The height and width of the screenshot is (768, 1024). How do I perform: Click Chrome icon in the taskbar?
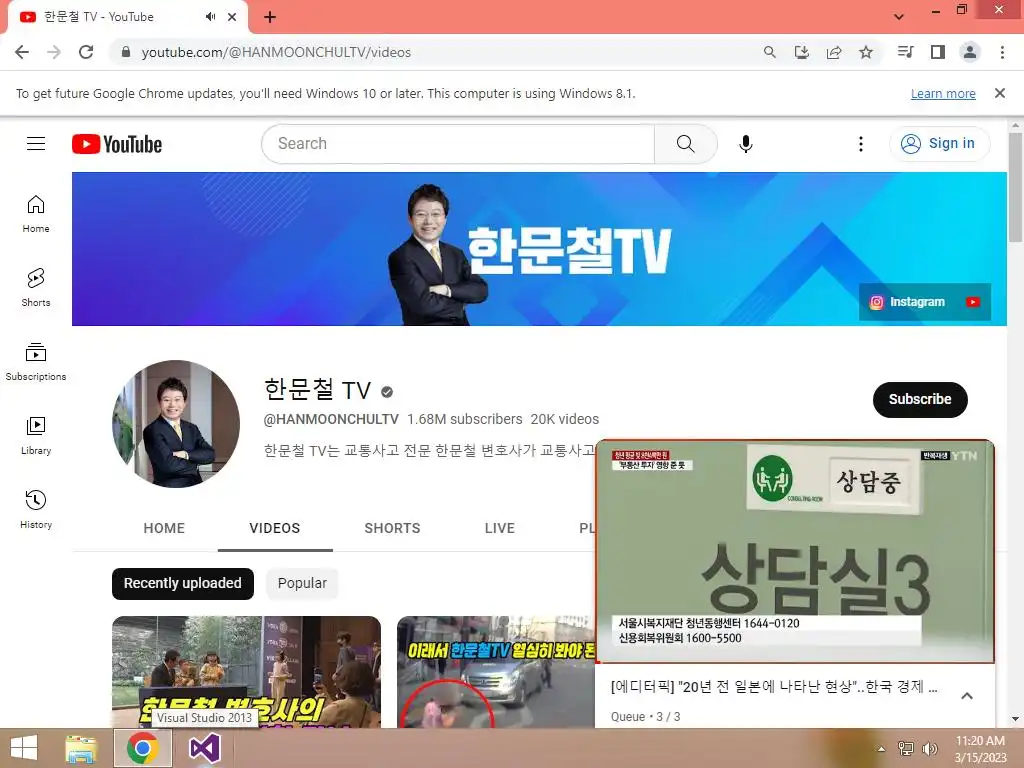(143, 748)
